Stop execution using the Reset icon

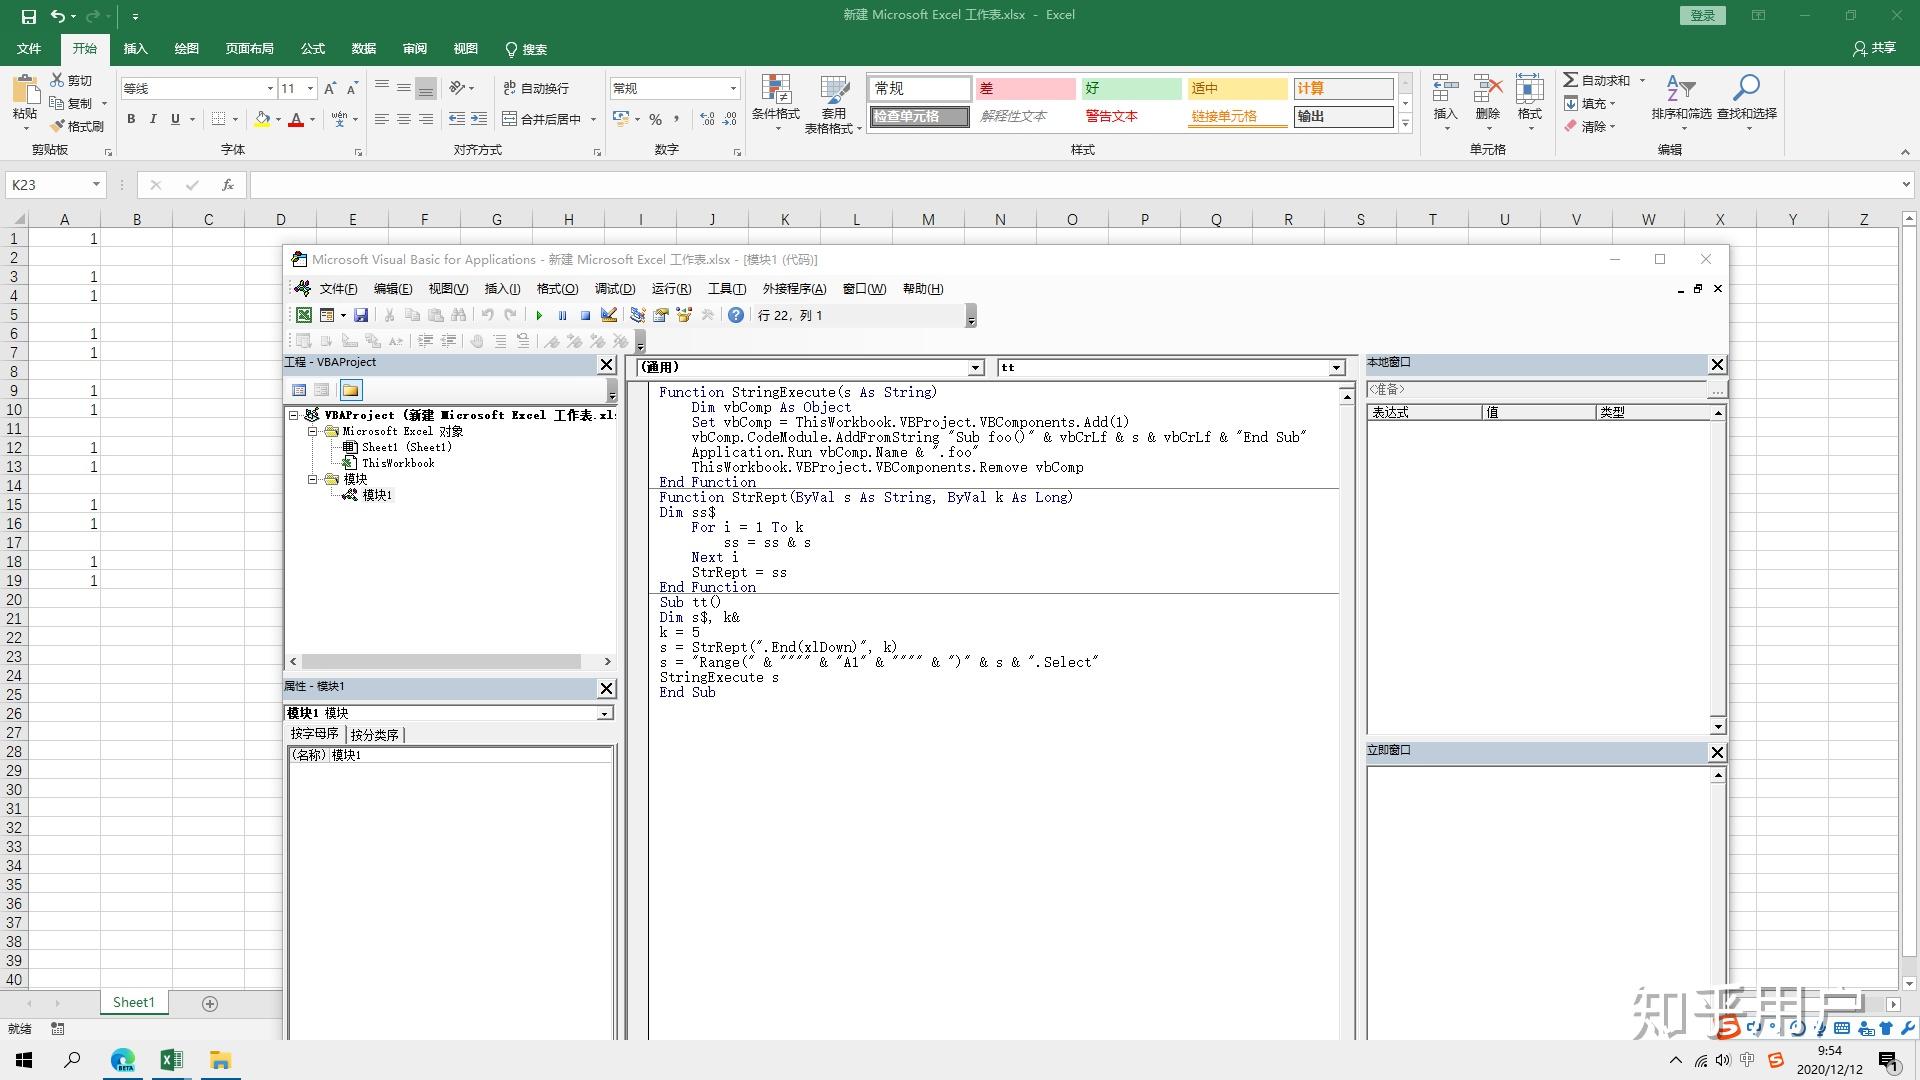pyautogui.click(x=585, y=315)
